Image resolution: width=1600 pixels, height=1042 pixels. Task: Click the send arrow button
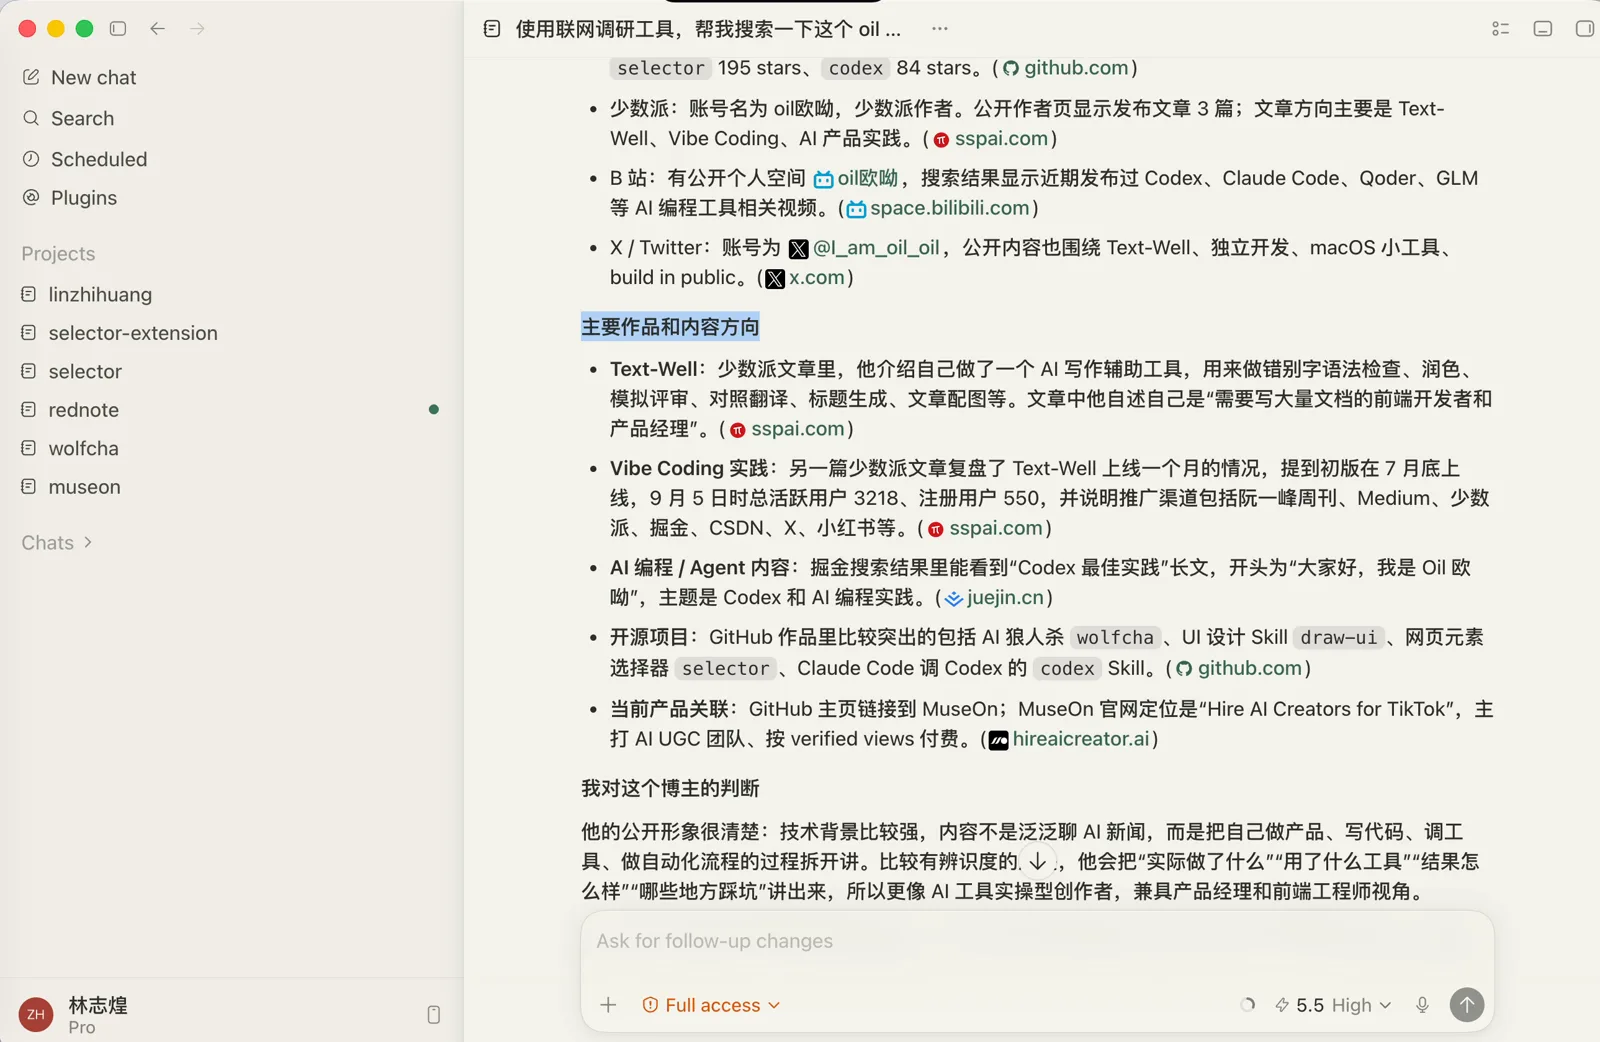(x=1467, y=1005)
